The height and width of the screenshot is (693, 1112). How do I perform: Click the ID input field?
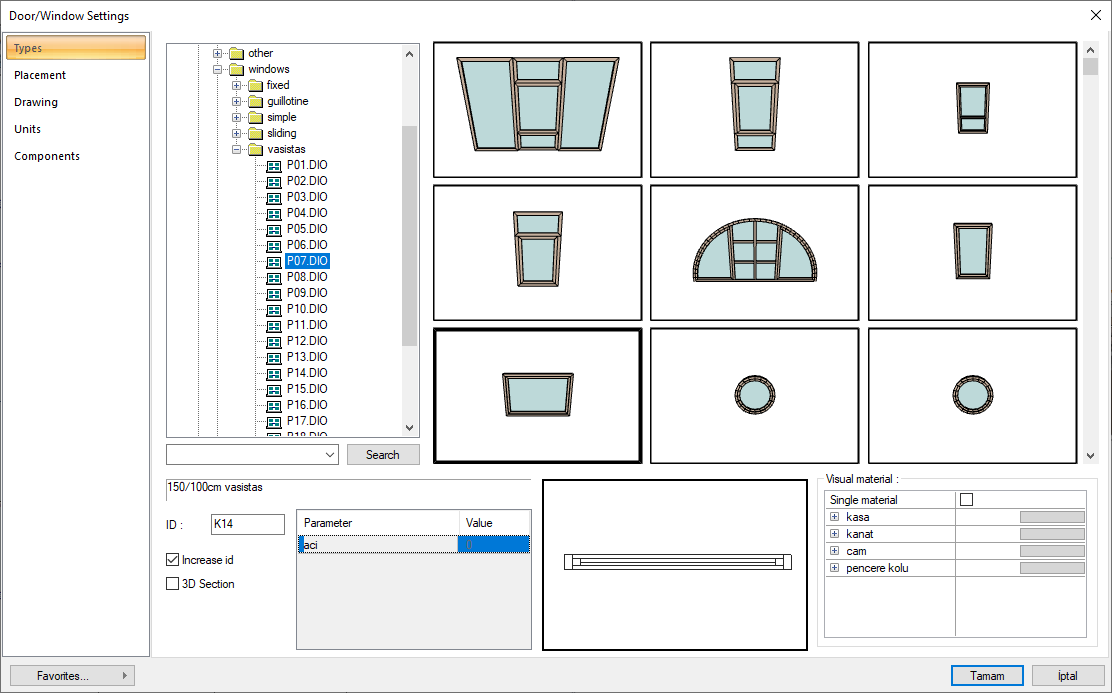click(x=247, y=524)
